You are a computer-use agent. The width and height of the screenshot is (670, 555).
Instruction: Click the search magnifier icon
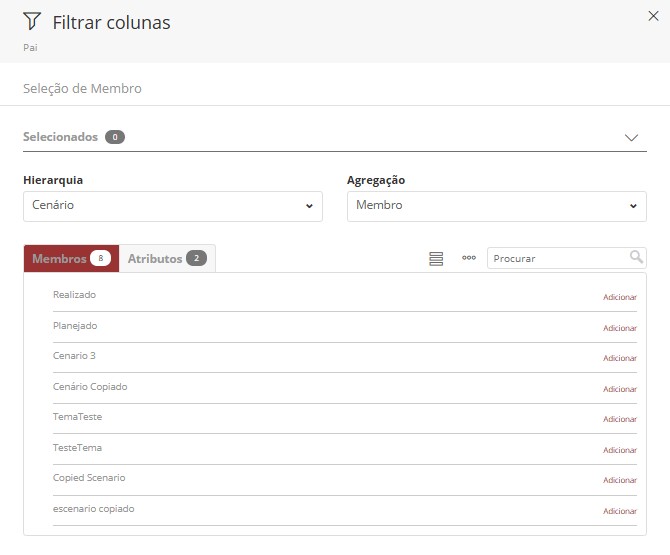[636, 257]
